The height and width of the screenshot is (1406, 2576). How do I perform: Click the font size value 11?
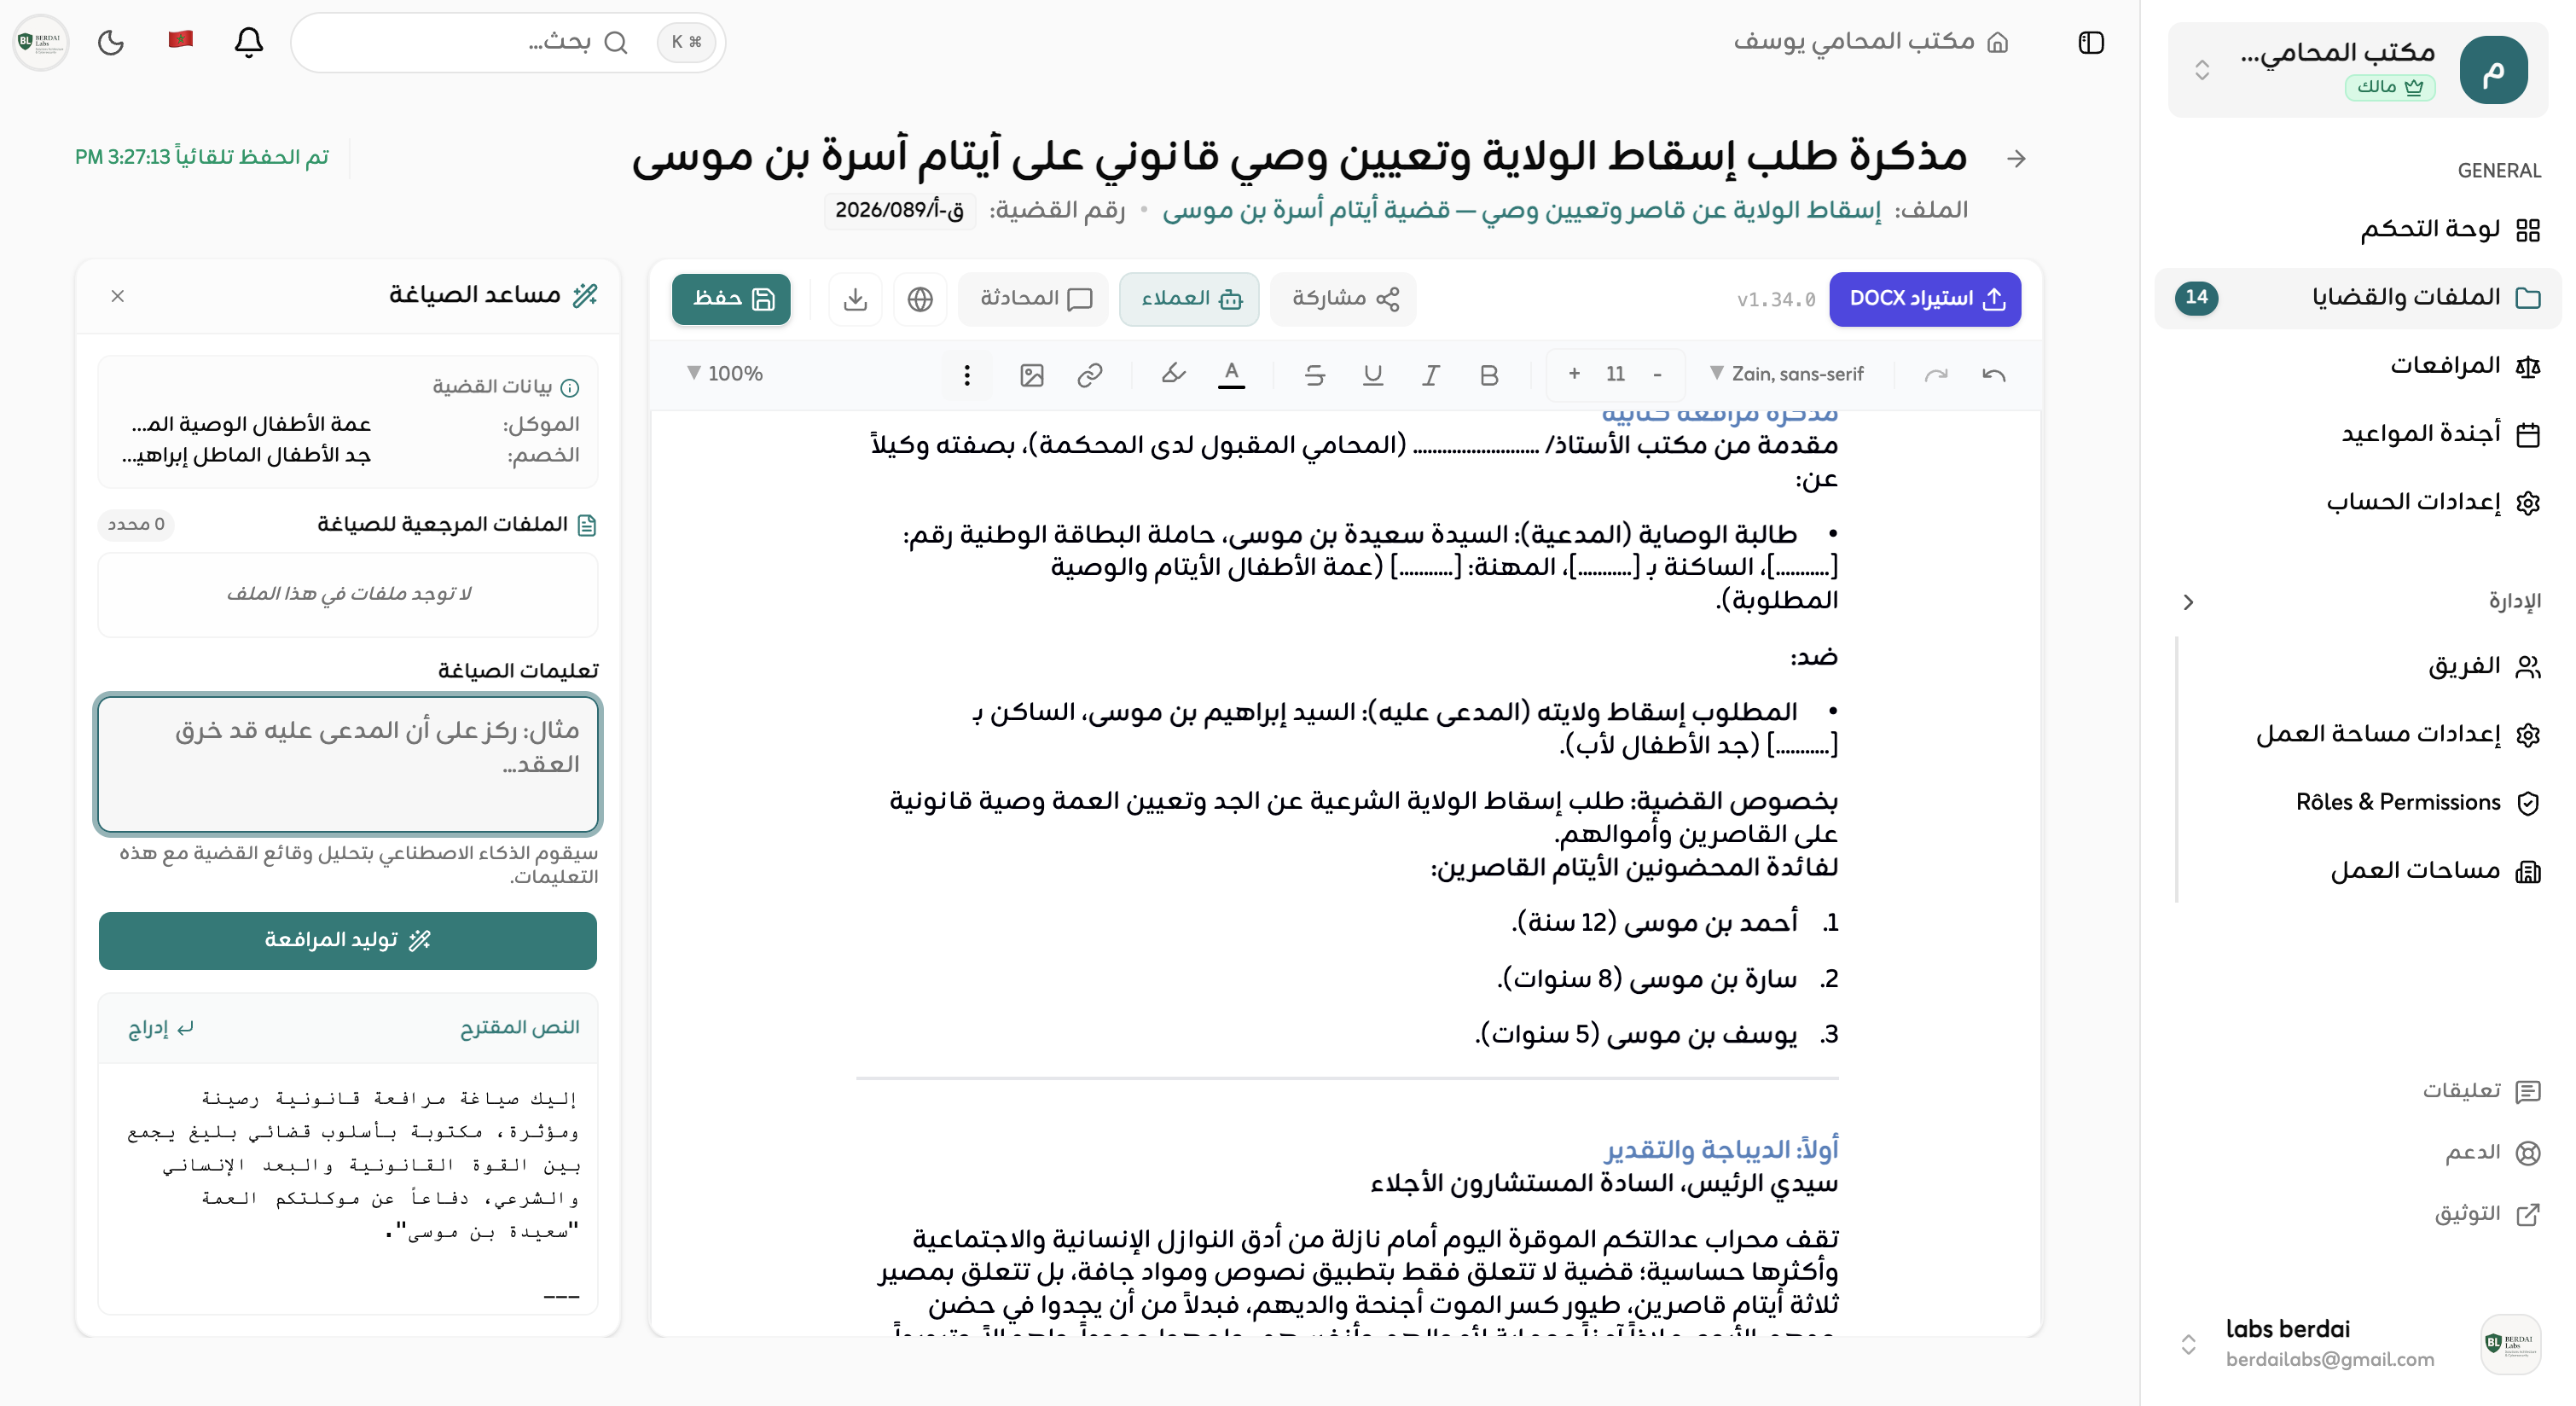point(1615,374)
